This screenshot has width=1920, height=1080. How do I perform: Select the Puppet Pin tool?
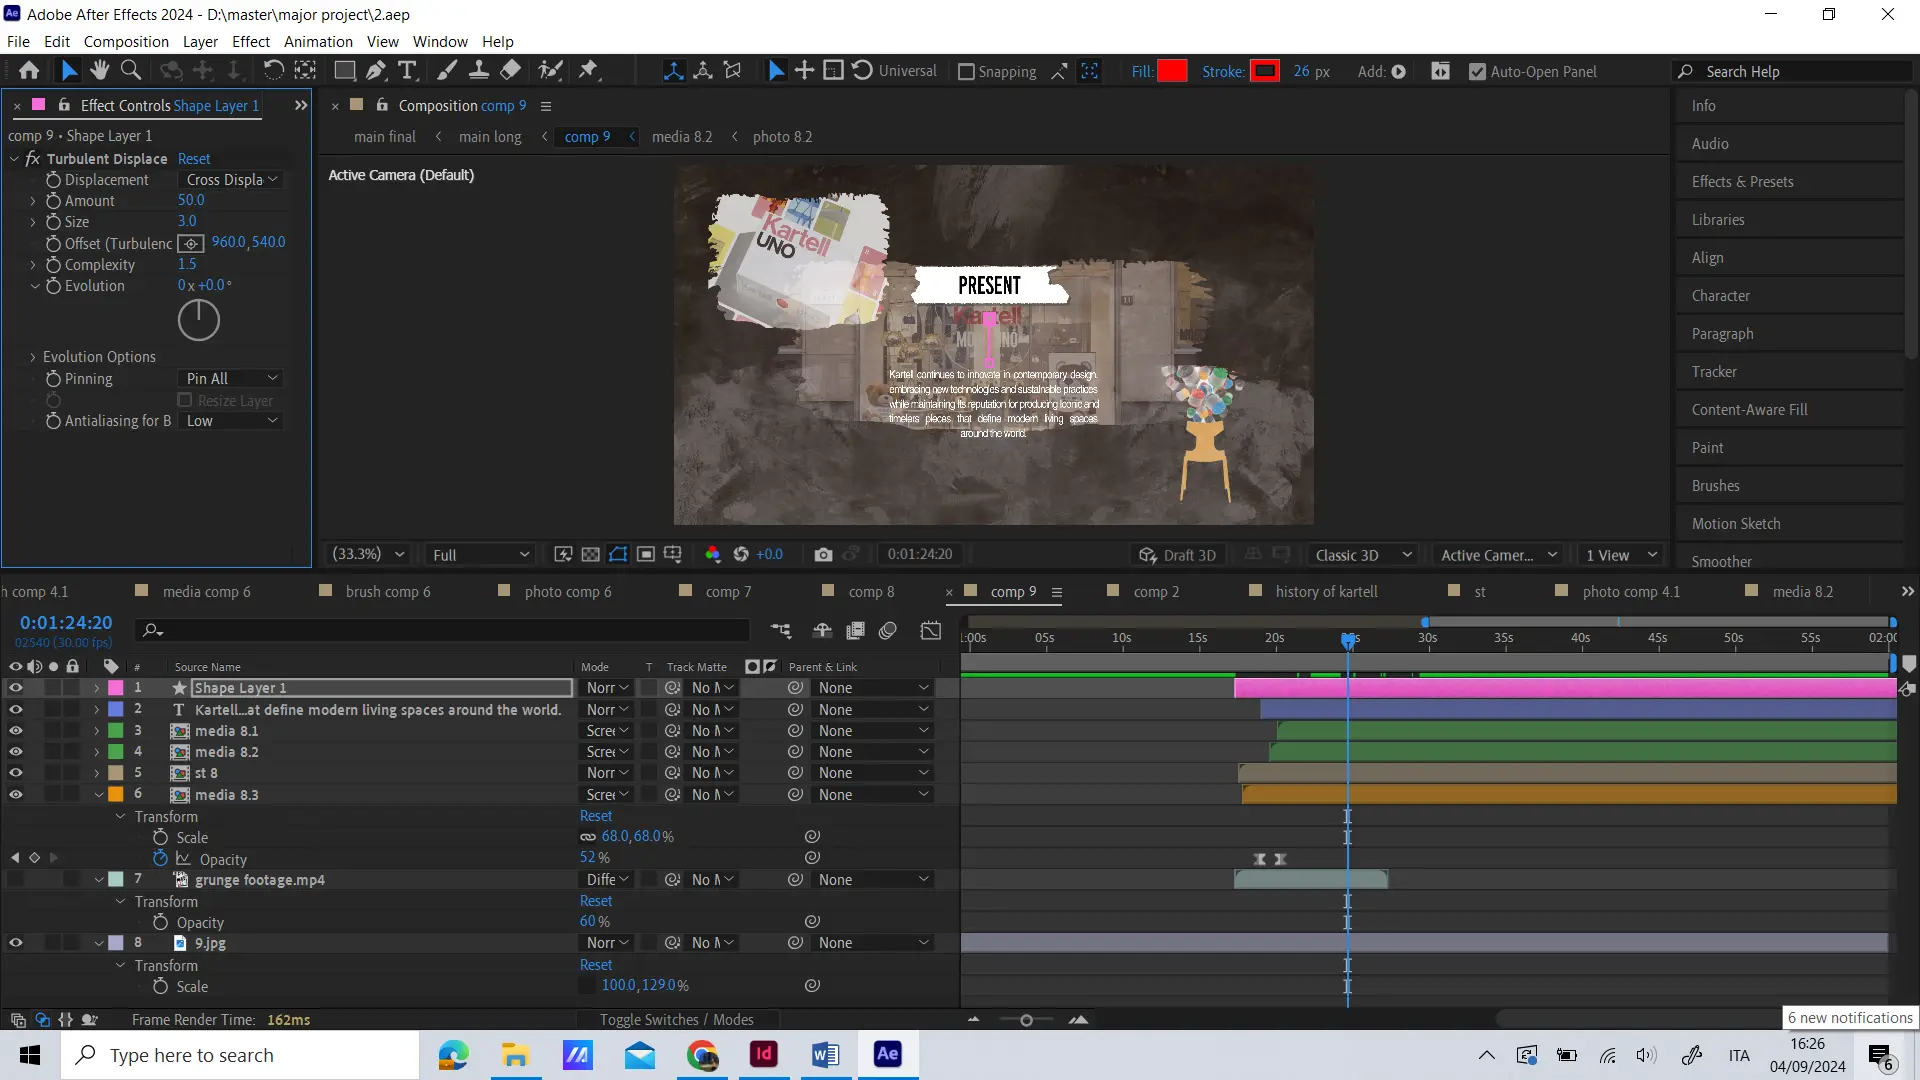click(589, 71)
